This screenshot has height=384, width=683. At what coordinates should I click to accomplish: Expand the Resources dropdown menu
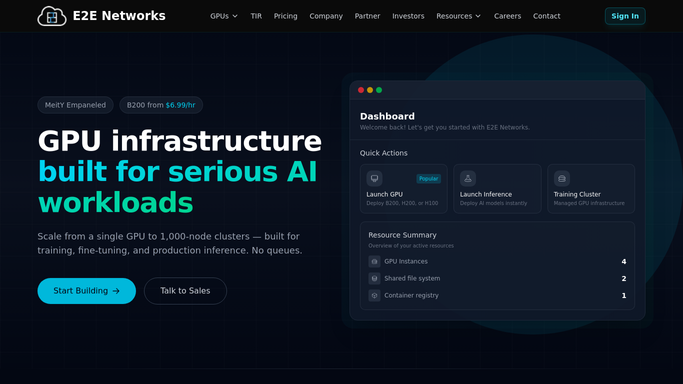coord(458,16)
